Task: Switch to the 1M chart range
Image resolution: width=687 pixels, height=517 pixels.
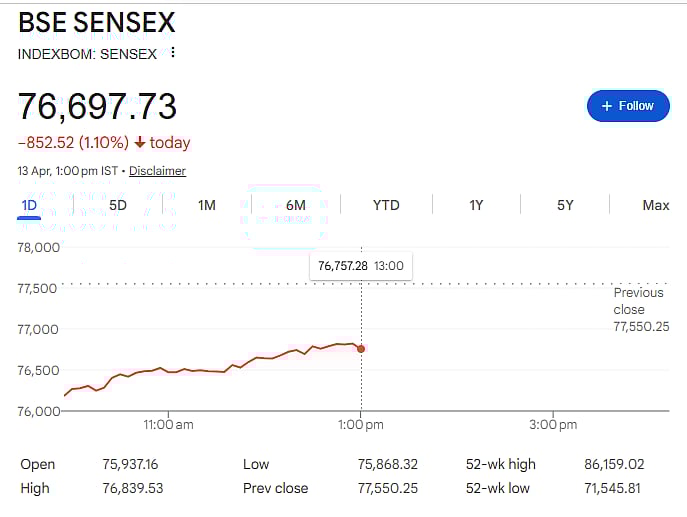Action: [207, 205]
